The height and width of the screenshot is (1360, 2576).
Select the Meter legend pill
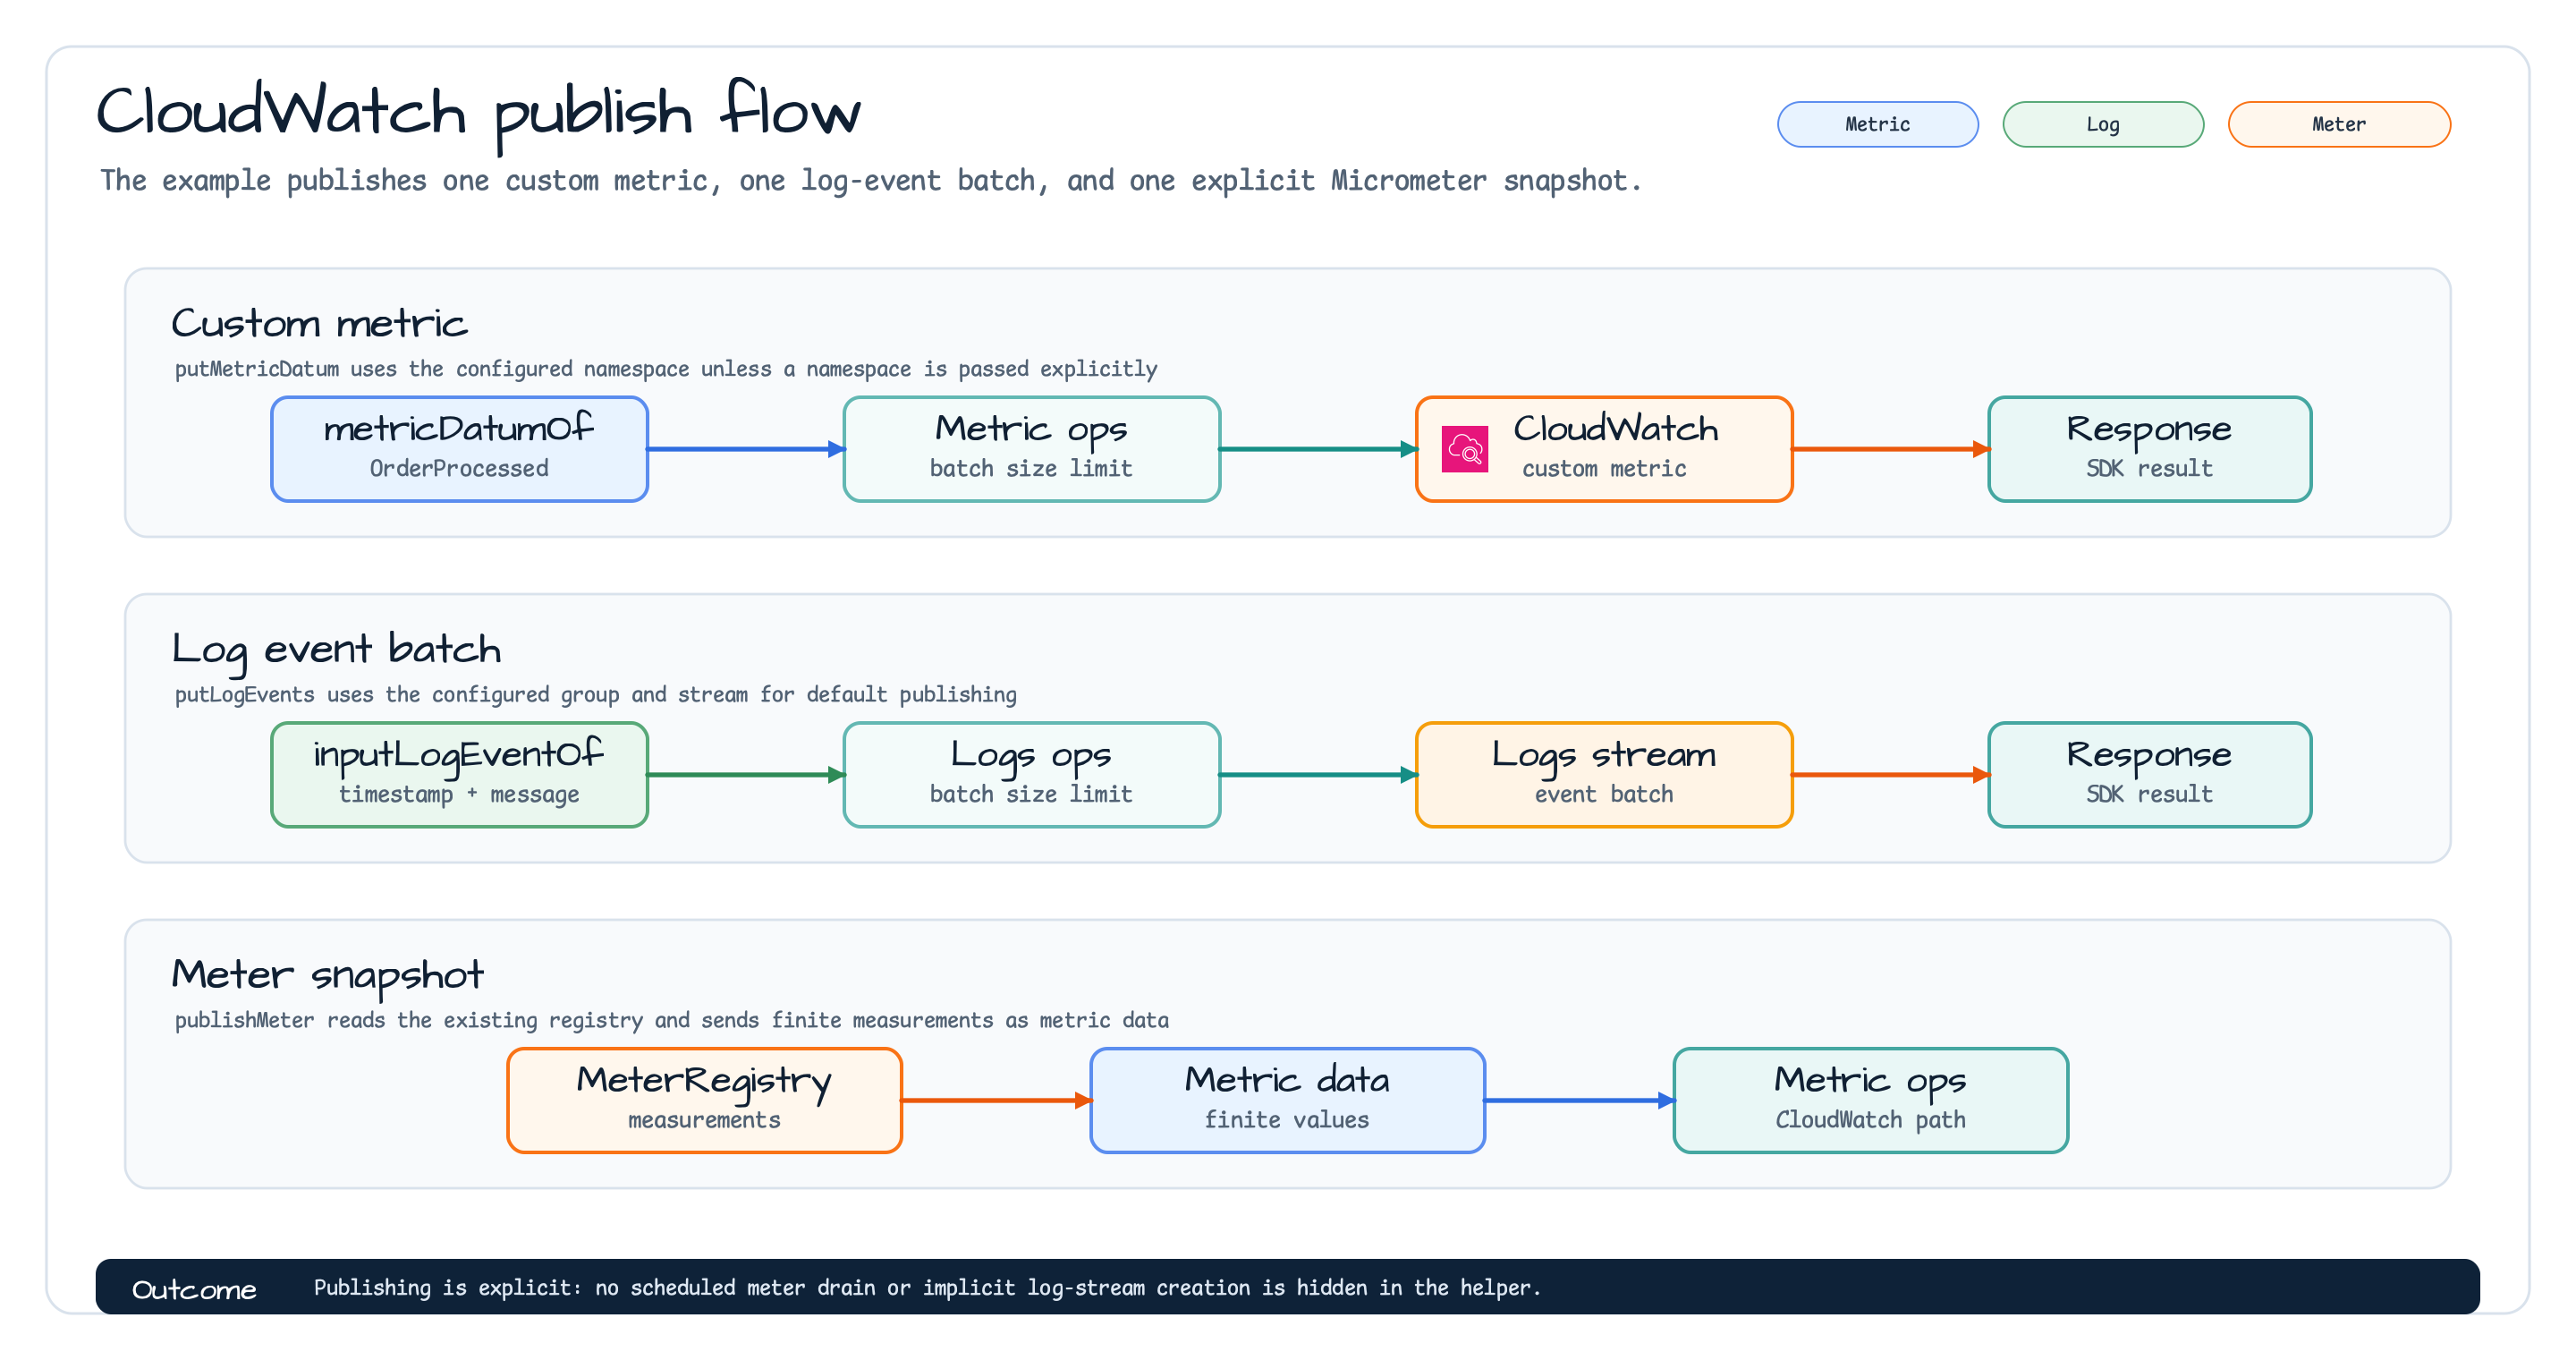pos(2339,124)
